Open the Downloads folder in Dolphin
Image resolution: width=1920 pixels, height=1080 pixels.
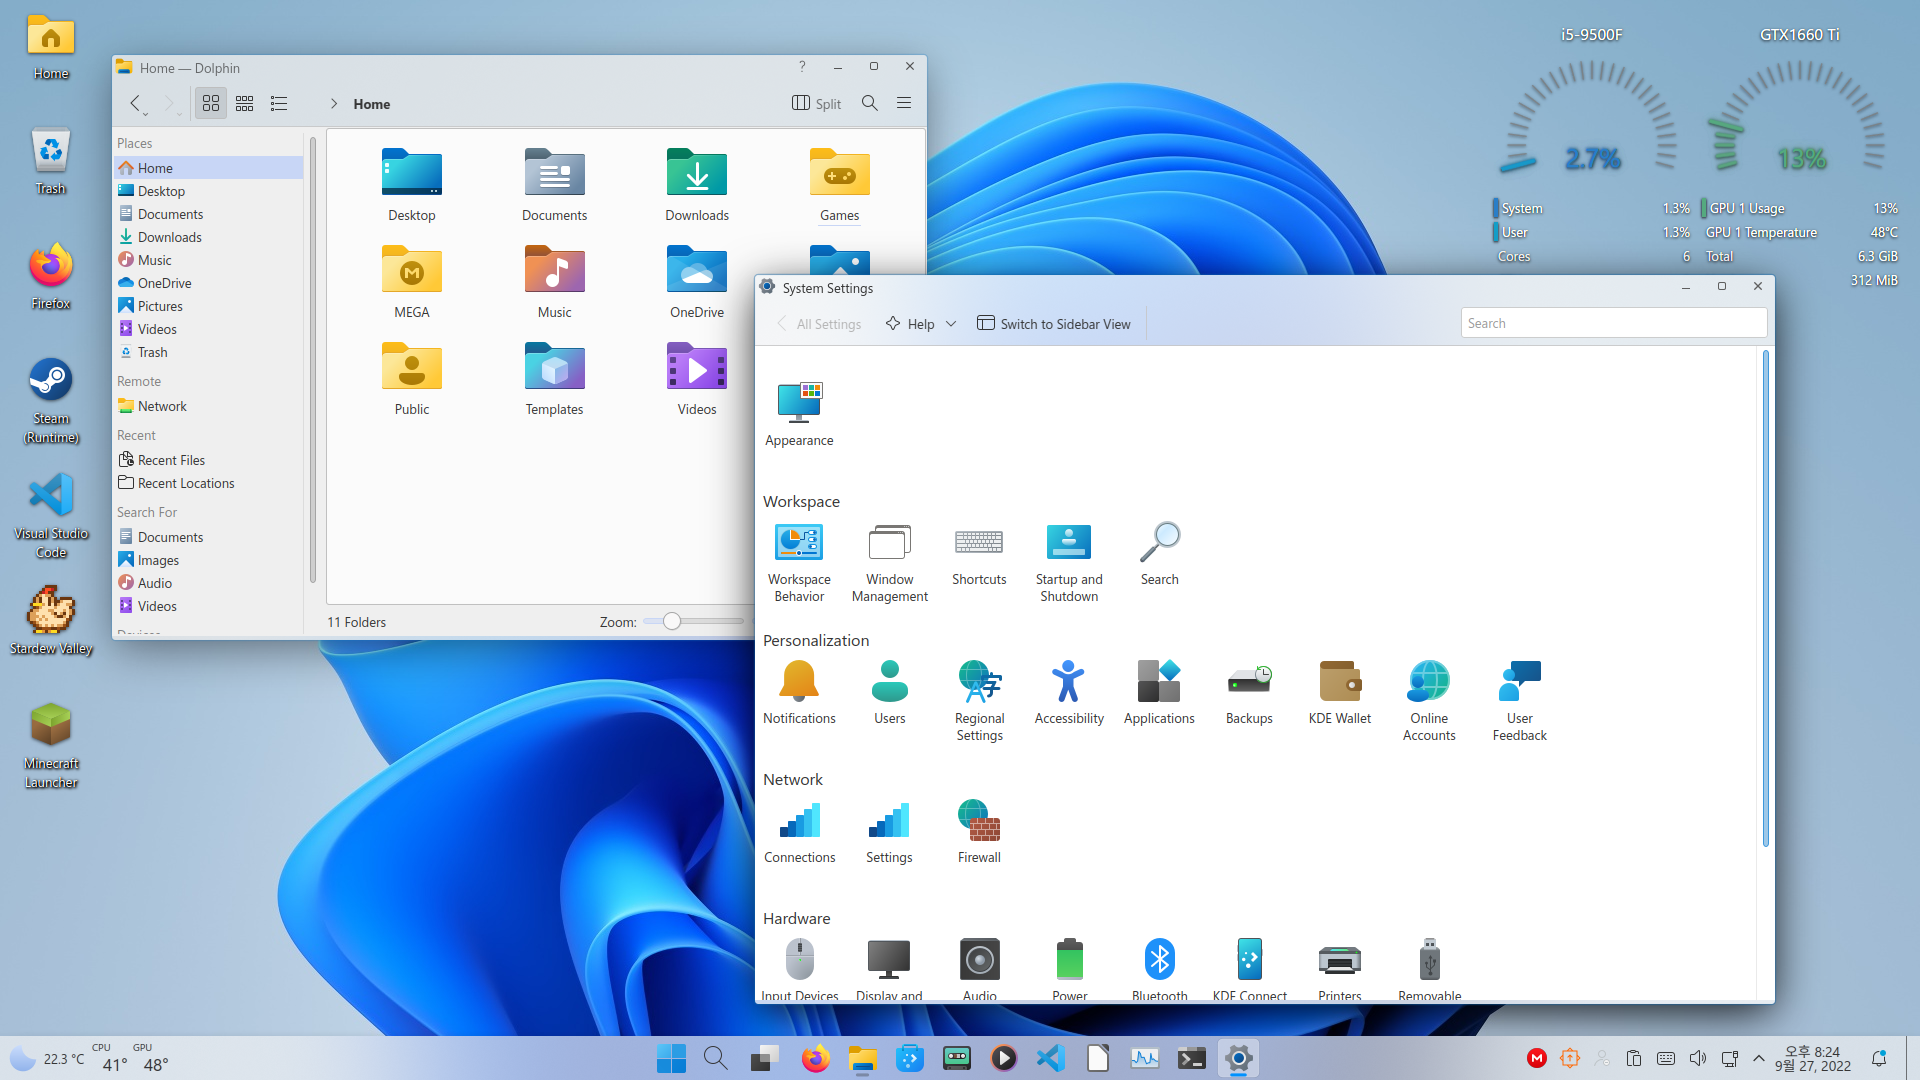click(697, 185)
